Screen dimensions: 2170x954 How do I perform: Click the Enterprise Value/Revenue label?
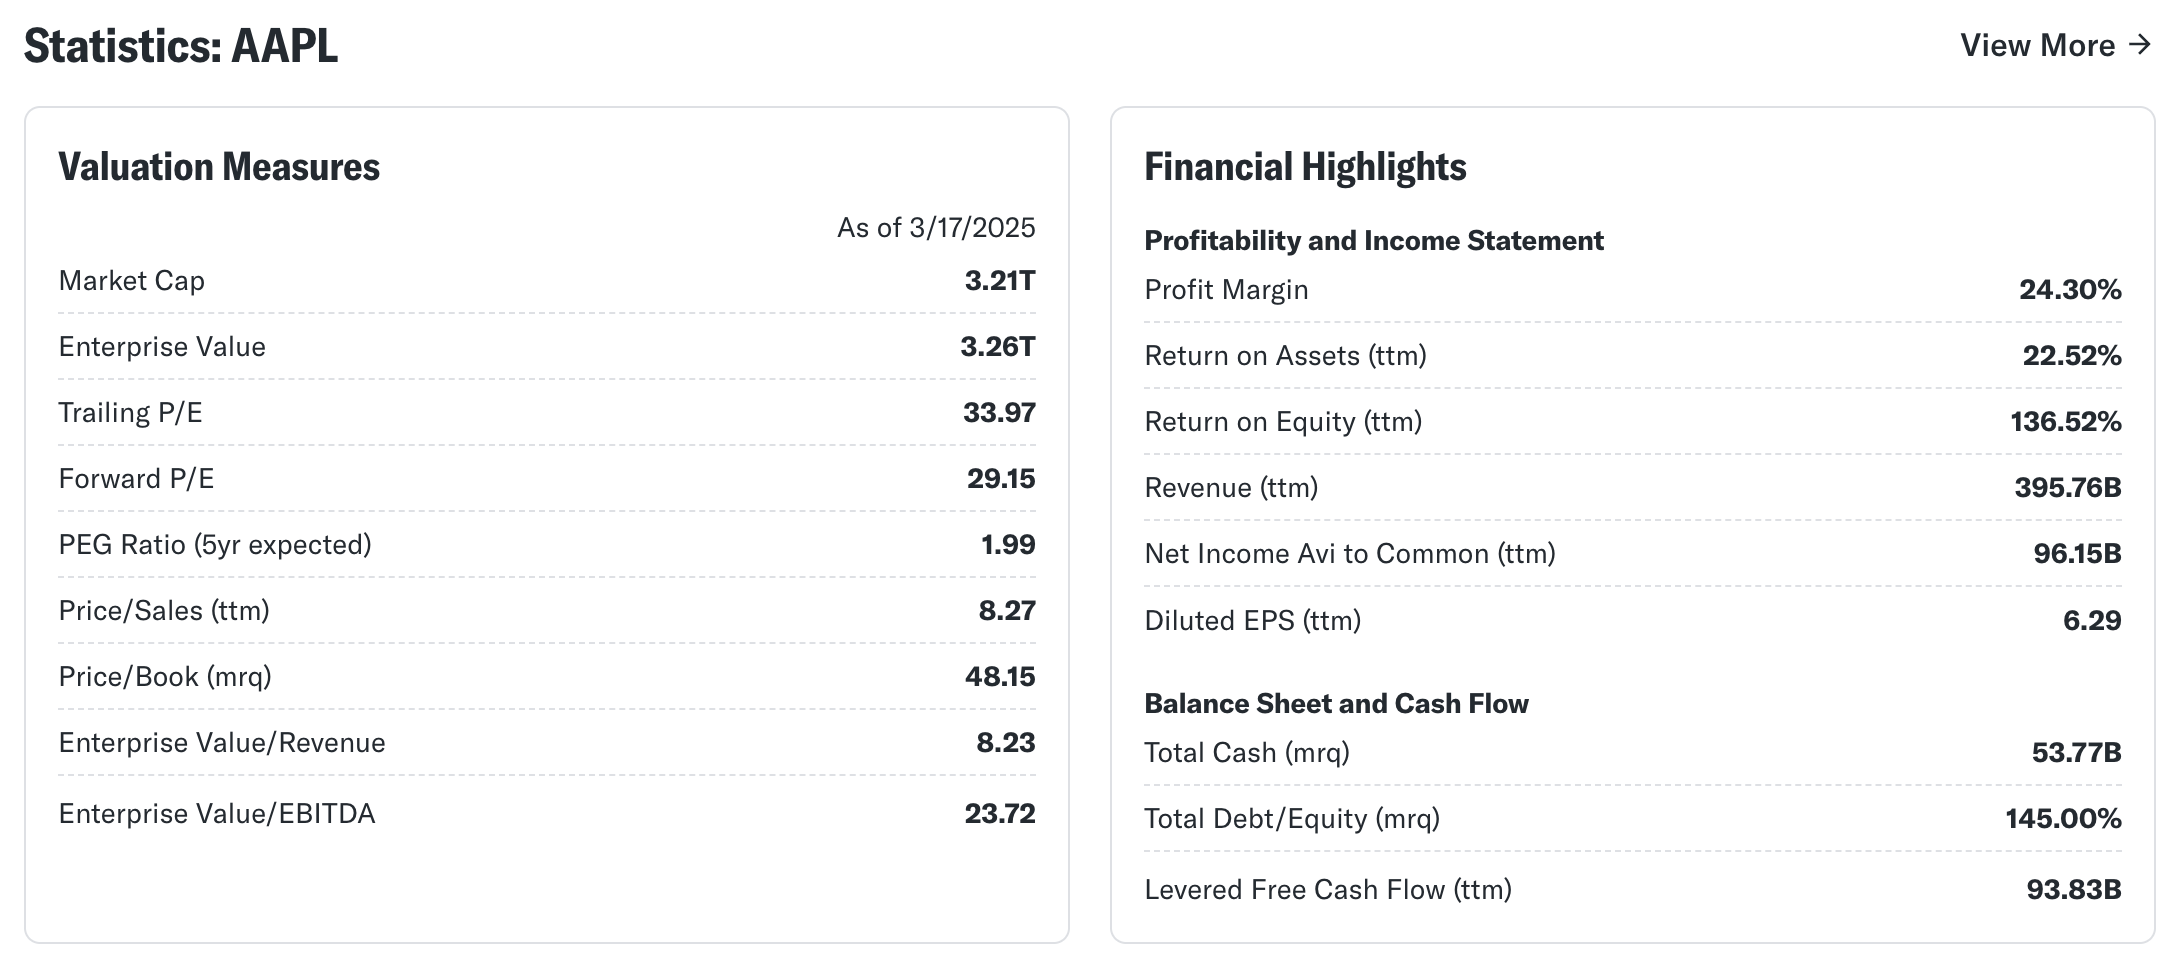222,743
